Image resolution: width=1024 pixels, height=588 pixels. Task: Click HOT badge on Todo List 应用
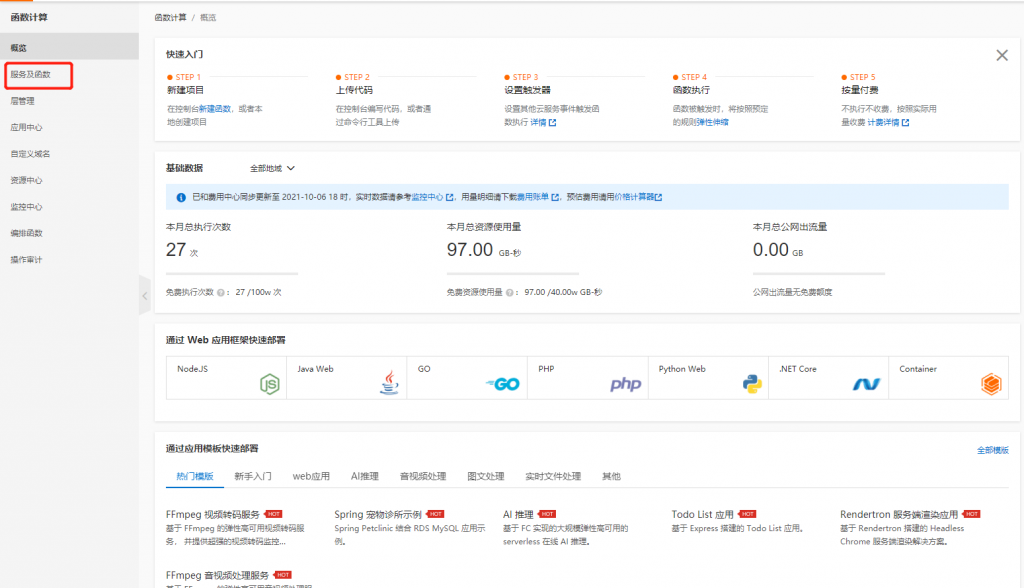(x=747, y=514)
